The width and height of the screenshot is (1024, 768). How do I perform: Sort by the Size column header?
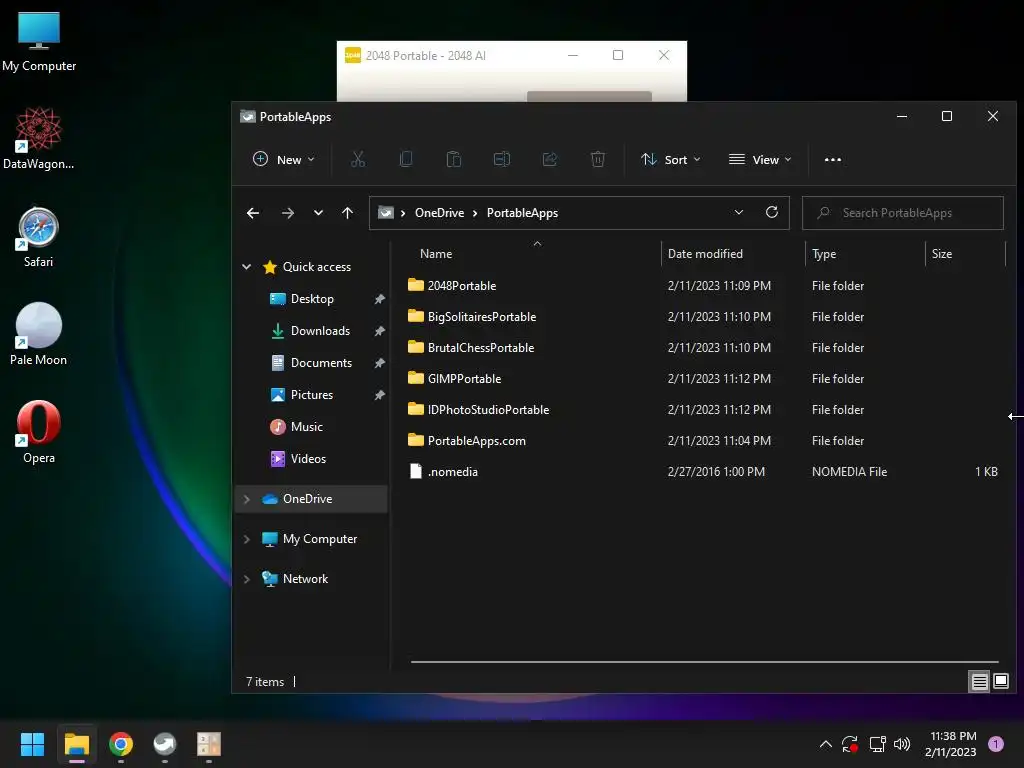(965, 254)
